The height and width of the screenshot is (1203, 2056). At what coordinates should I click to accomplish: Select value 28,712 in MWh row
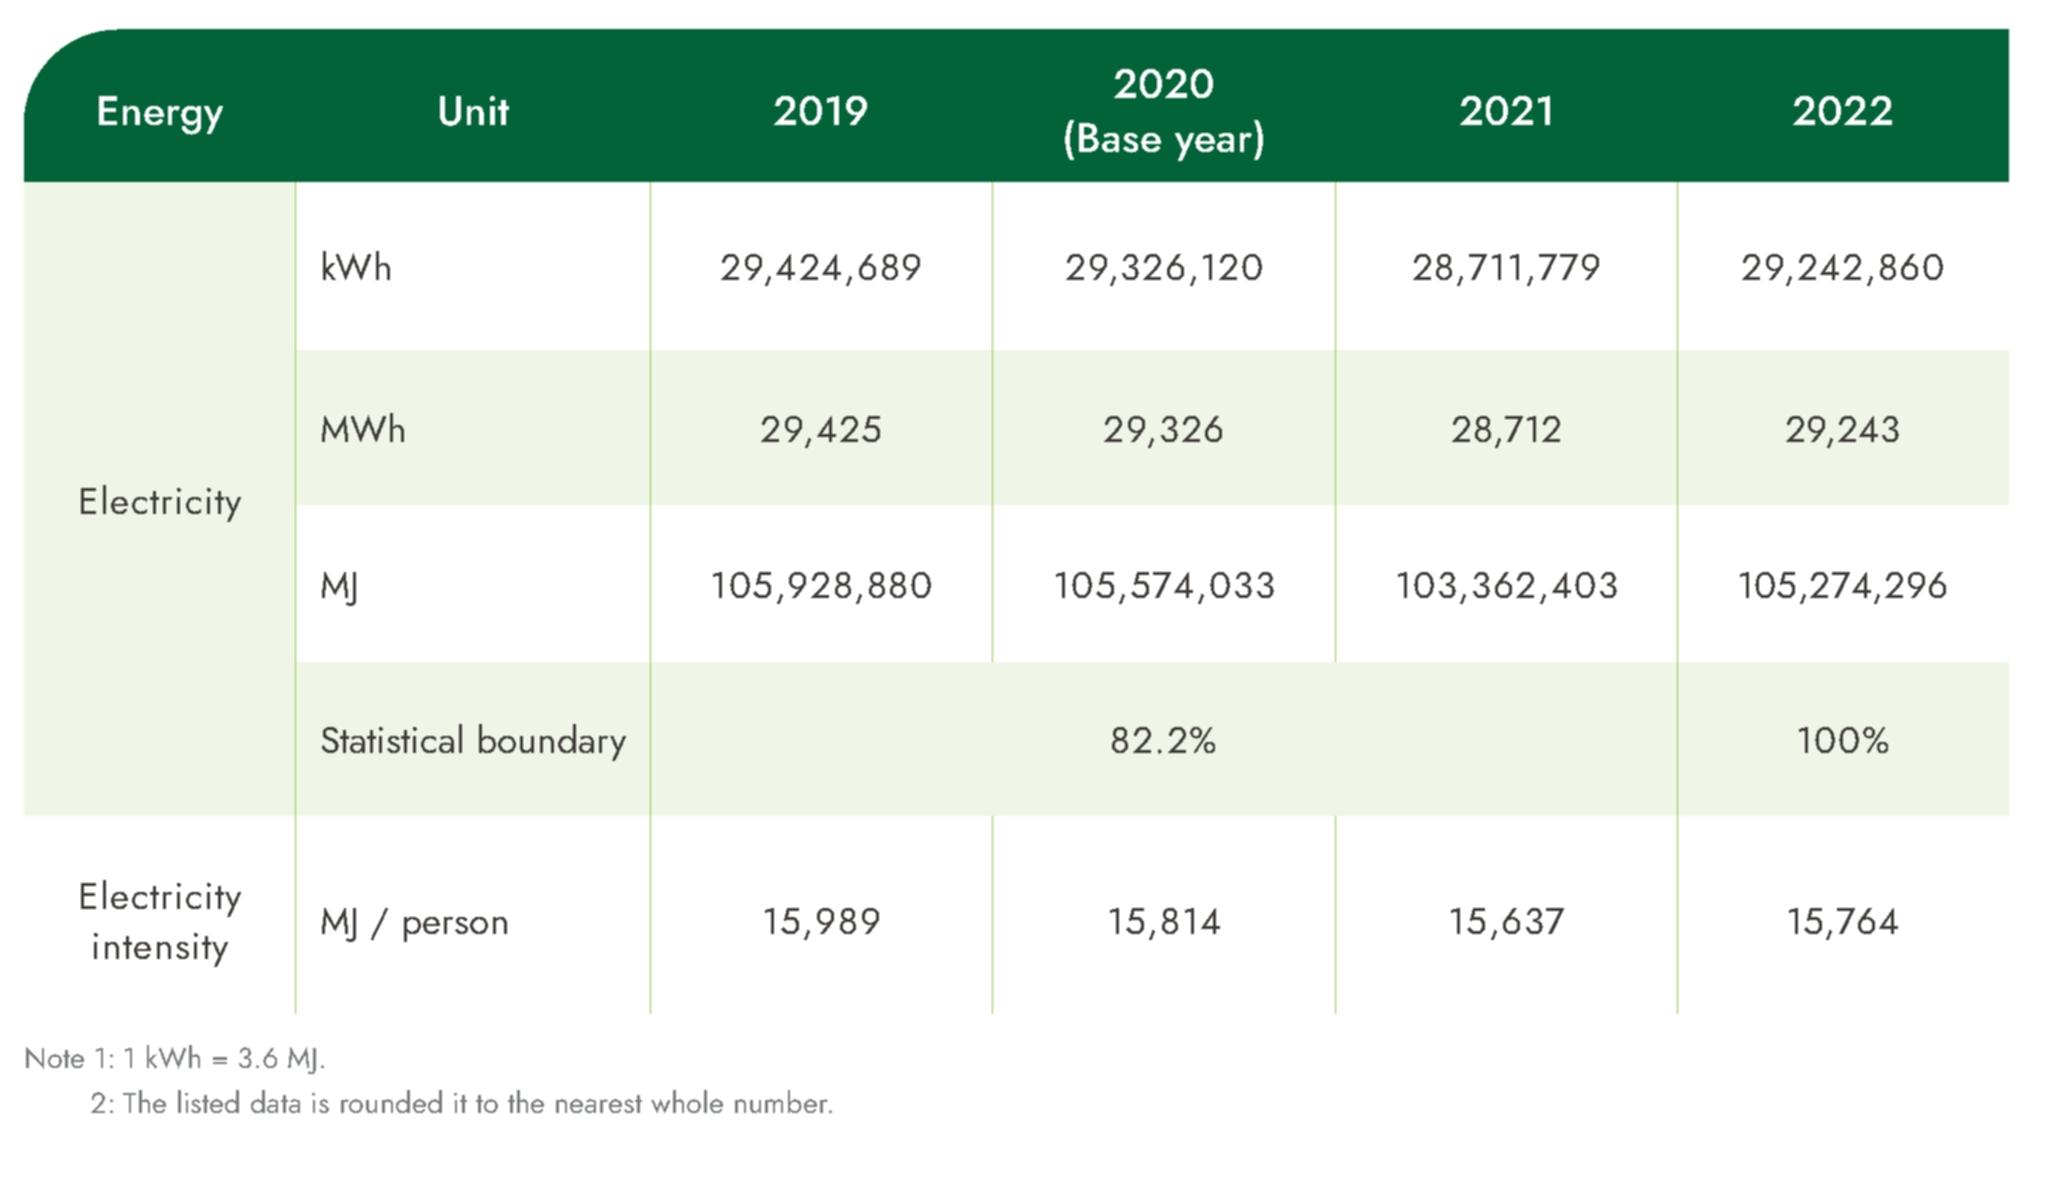(x=1506, y=430)
